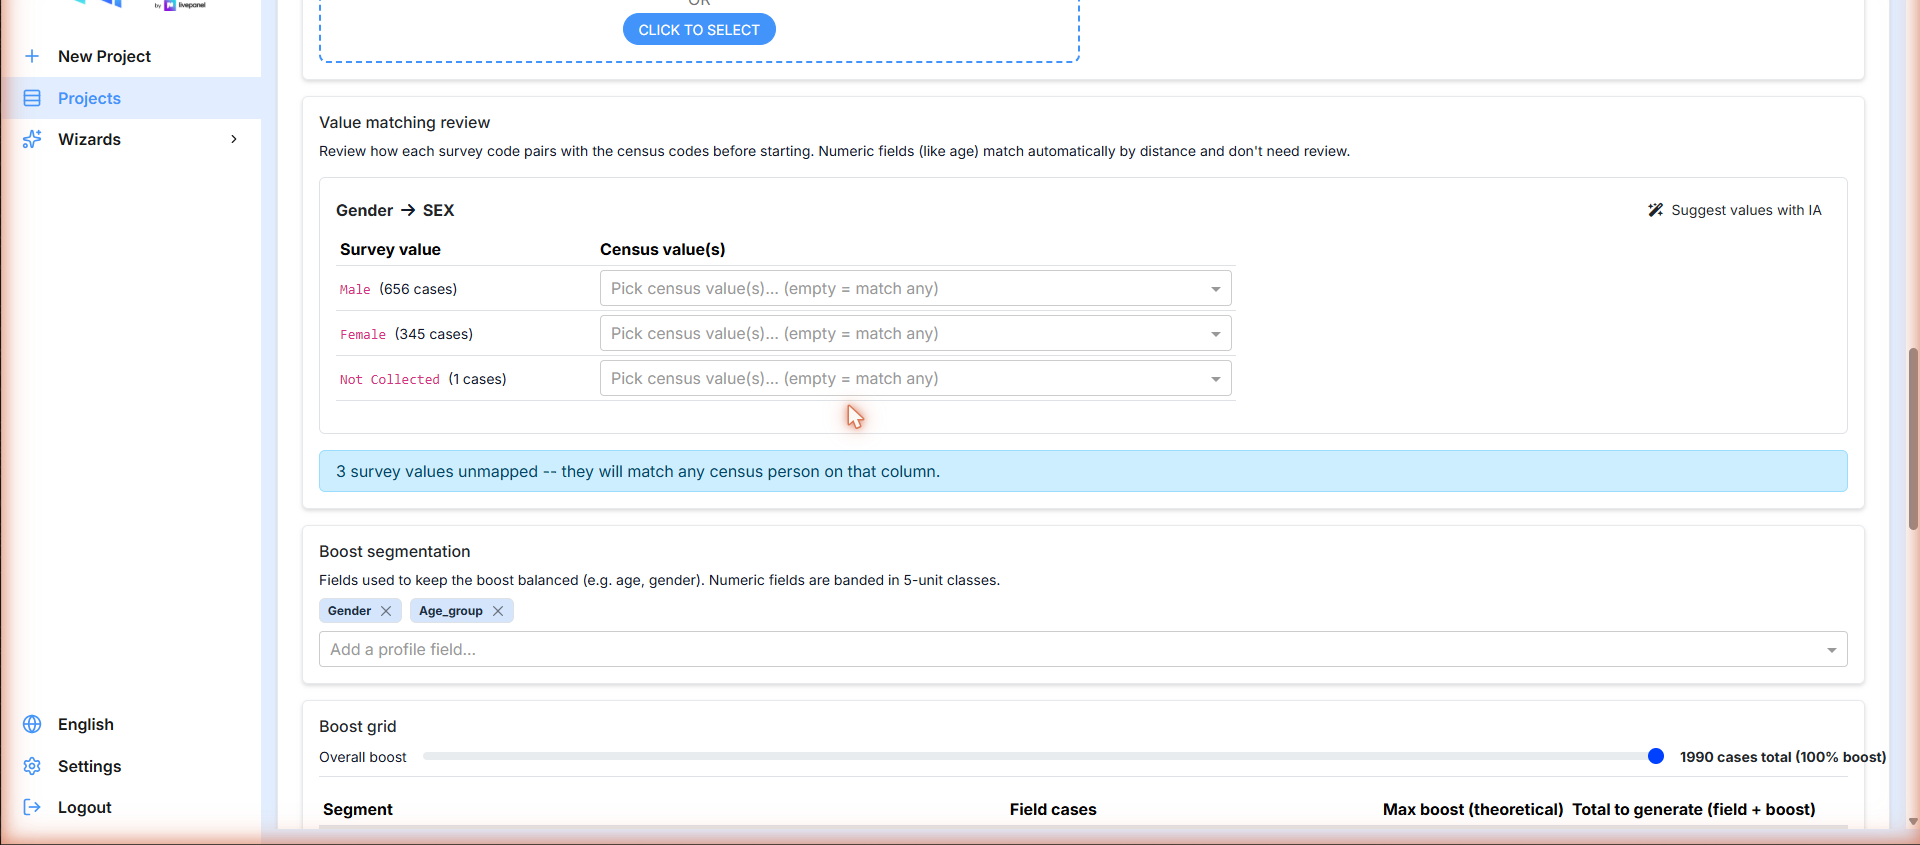The height and width of the screenshot is (845, 1920).
Task: Click the English language globe icon
Action: click(32, 724)
